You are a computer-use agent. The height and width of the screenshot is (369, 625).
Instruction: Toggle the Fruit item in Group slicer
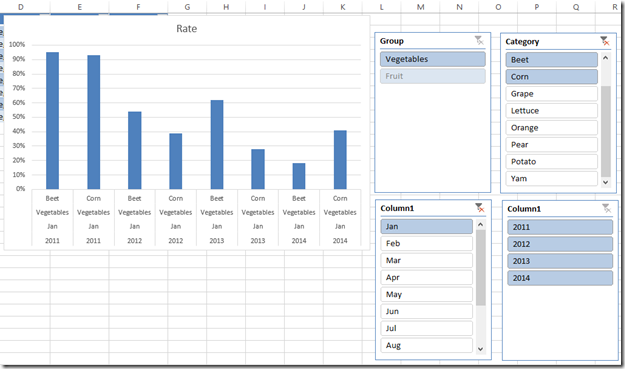(x=432, y=76)
